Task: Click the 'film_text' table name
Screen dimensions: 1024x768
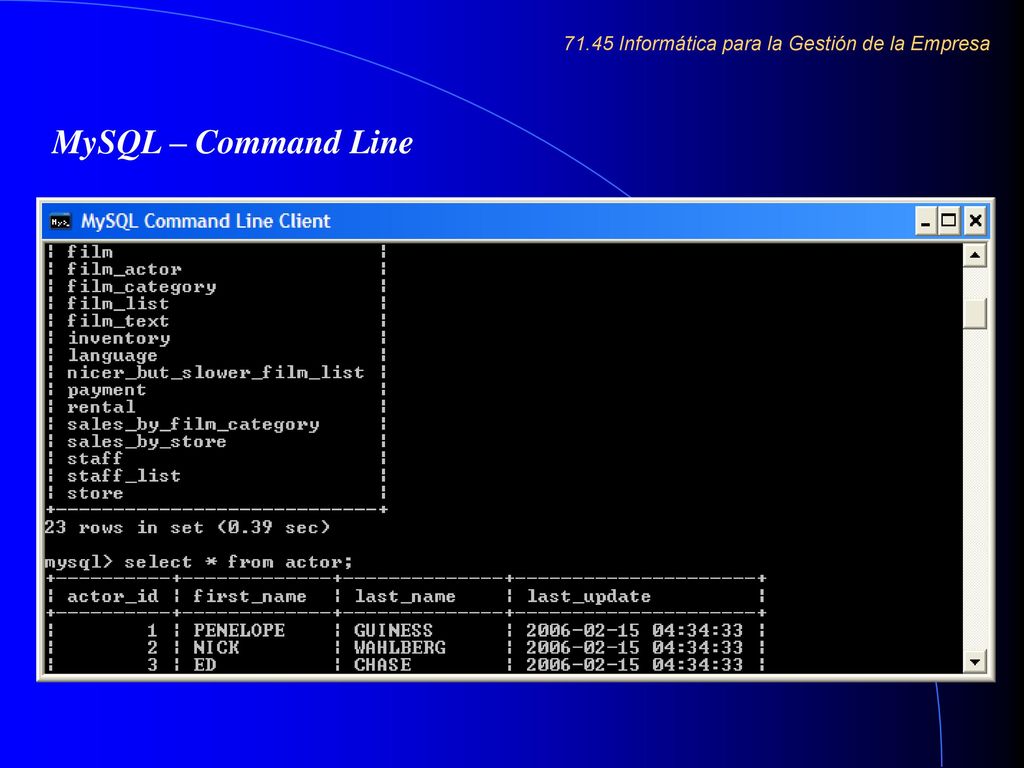Action: click(118, 321)
